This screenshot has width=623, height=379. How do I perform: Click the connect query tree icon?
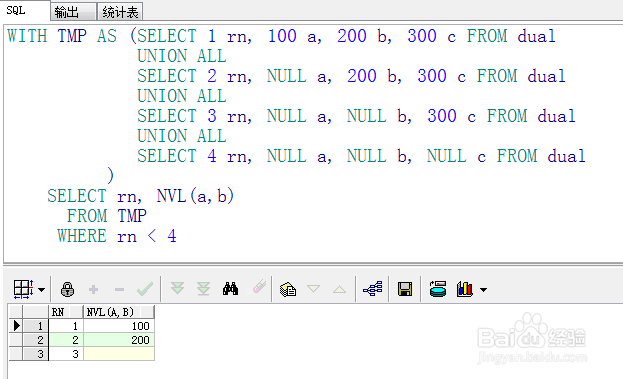pyautogui.click(x=373, y=289)
